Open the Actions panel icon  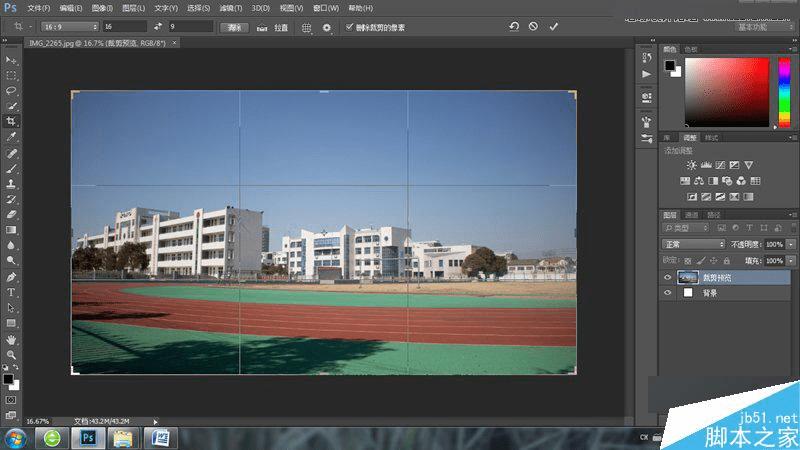tap(646, 74)
